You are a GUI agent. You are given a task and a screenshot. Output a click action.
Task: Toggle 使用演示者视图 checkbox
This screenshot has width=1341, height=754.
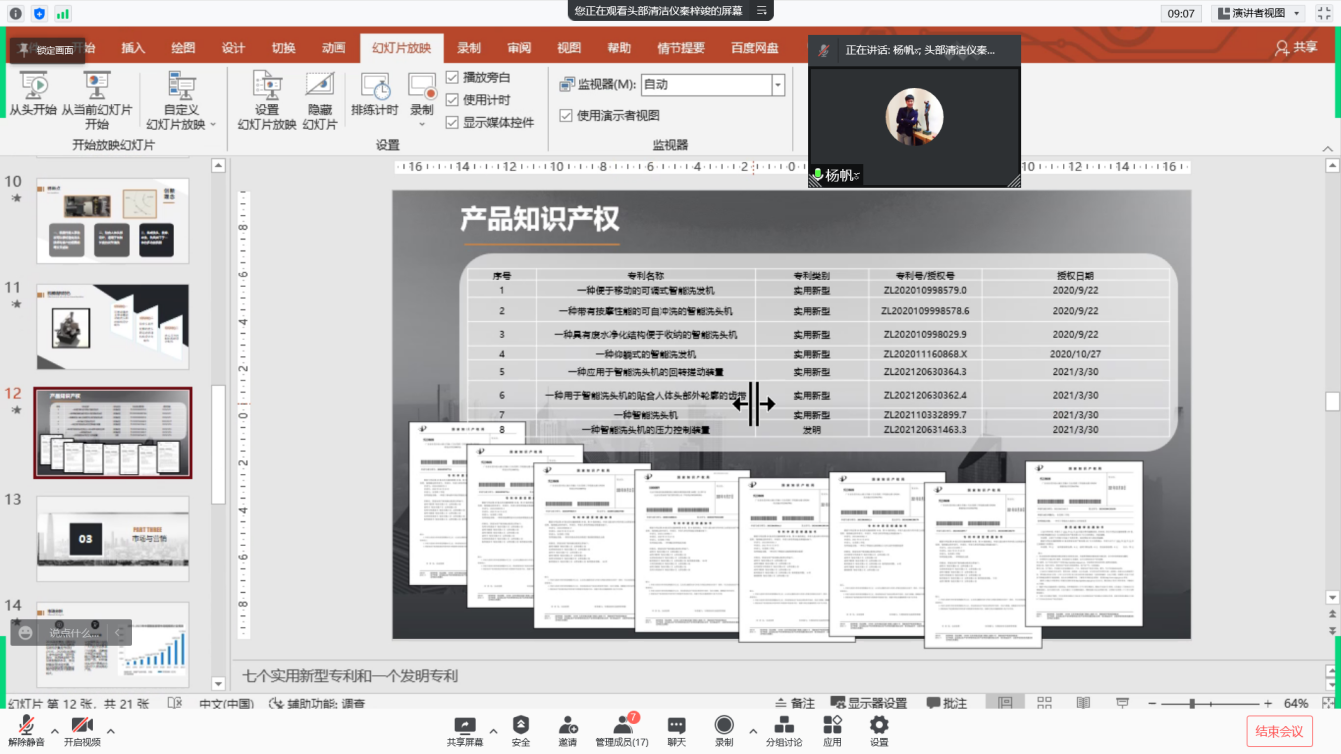566,116
